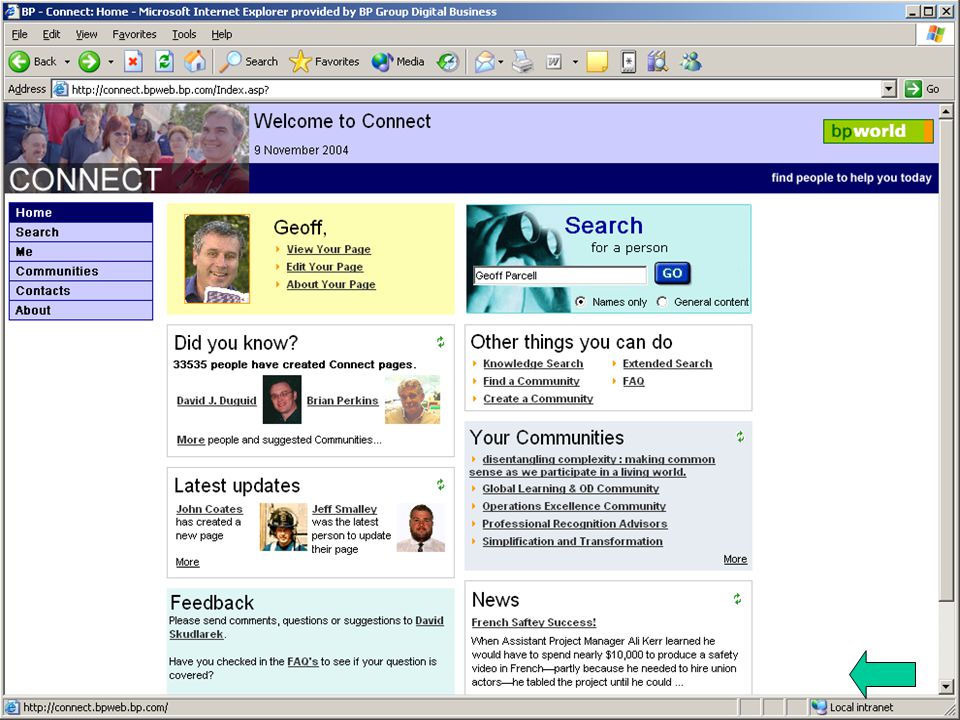Print the page using printer icon

coord(522,61)
